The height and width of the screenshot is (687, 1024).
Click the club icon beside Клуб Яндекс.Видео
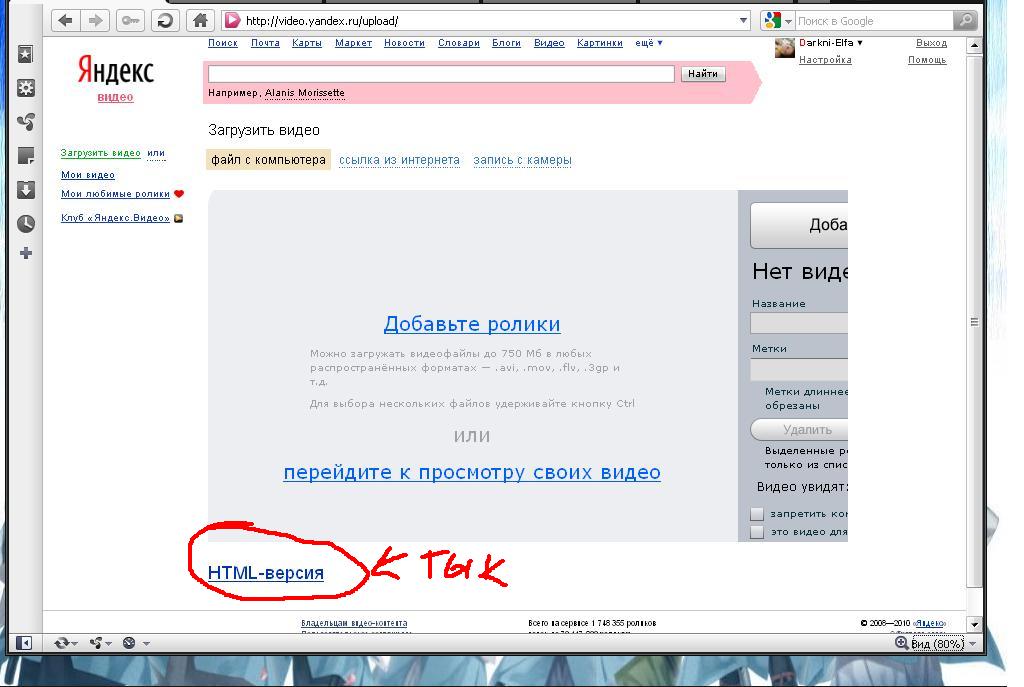click(x=178, y=218)
